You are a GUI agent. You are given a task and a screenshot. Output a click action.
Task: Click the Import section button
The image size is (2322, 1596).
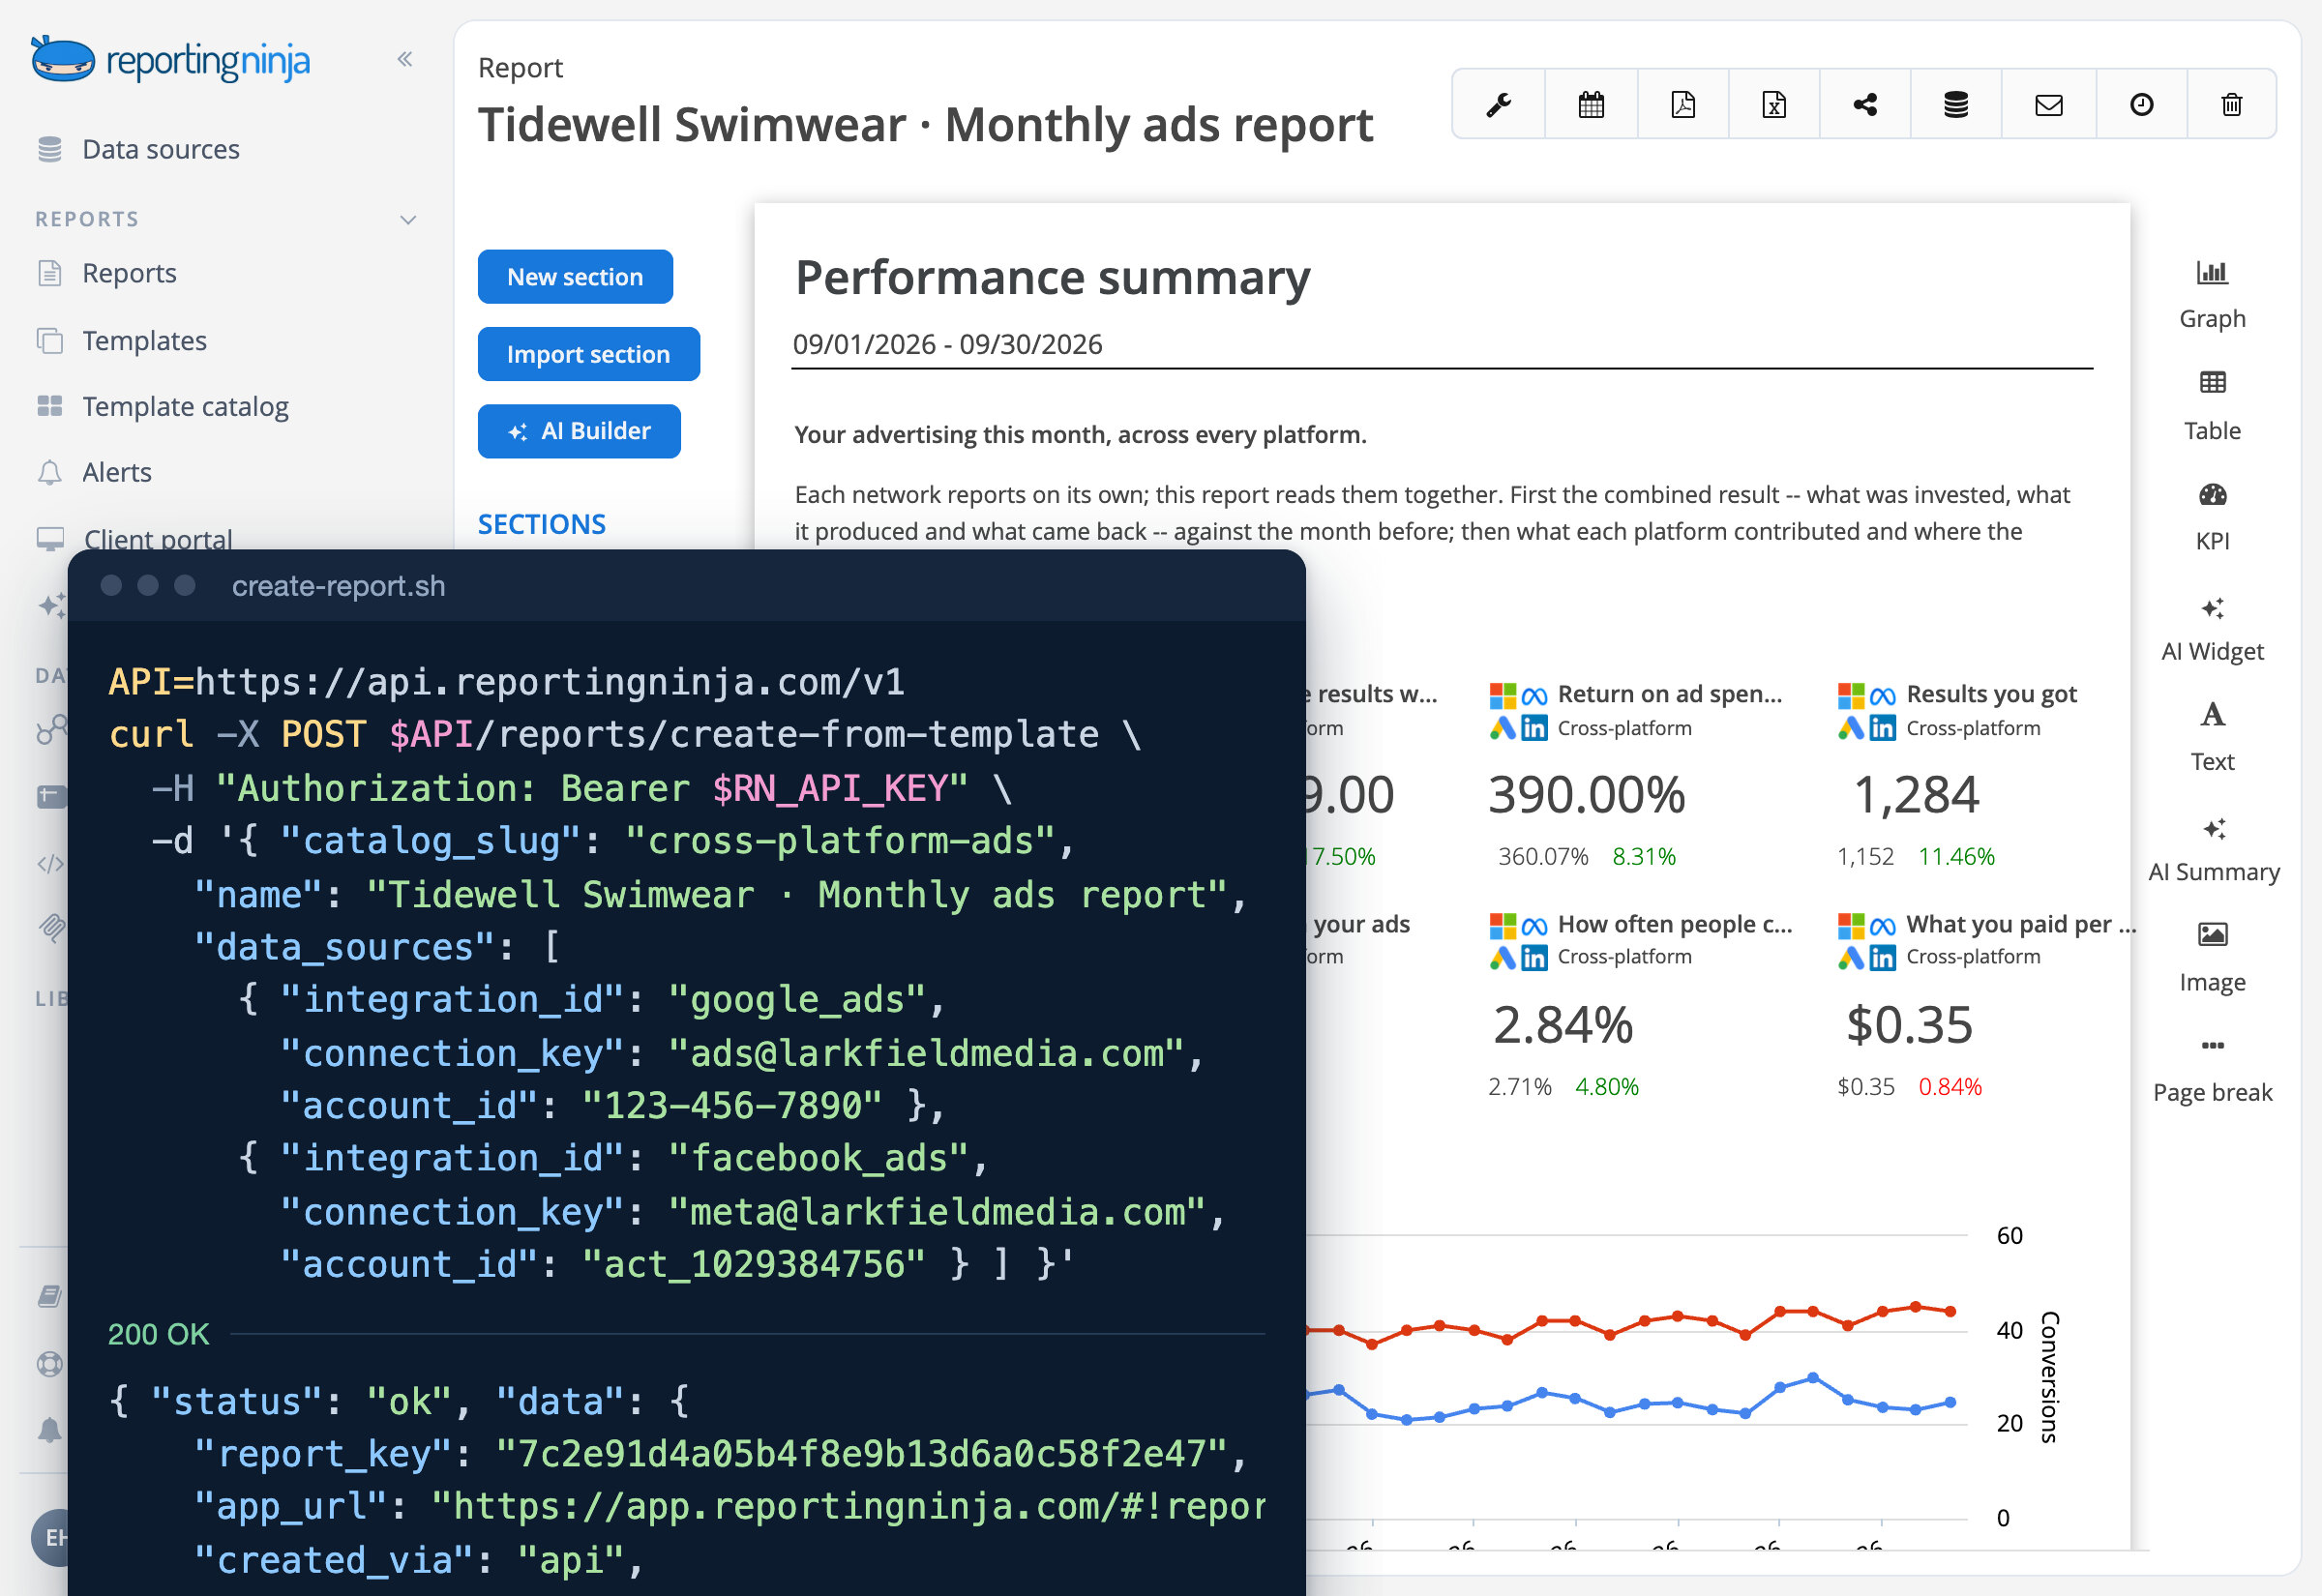[x=588, y=354]
